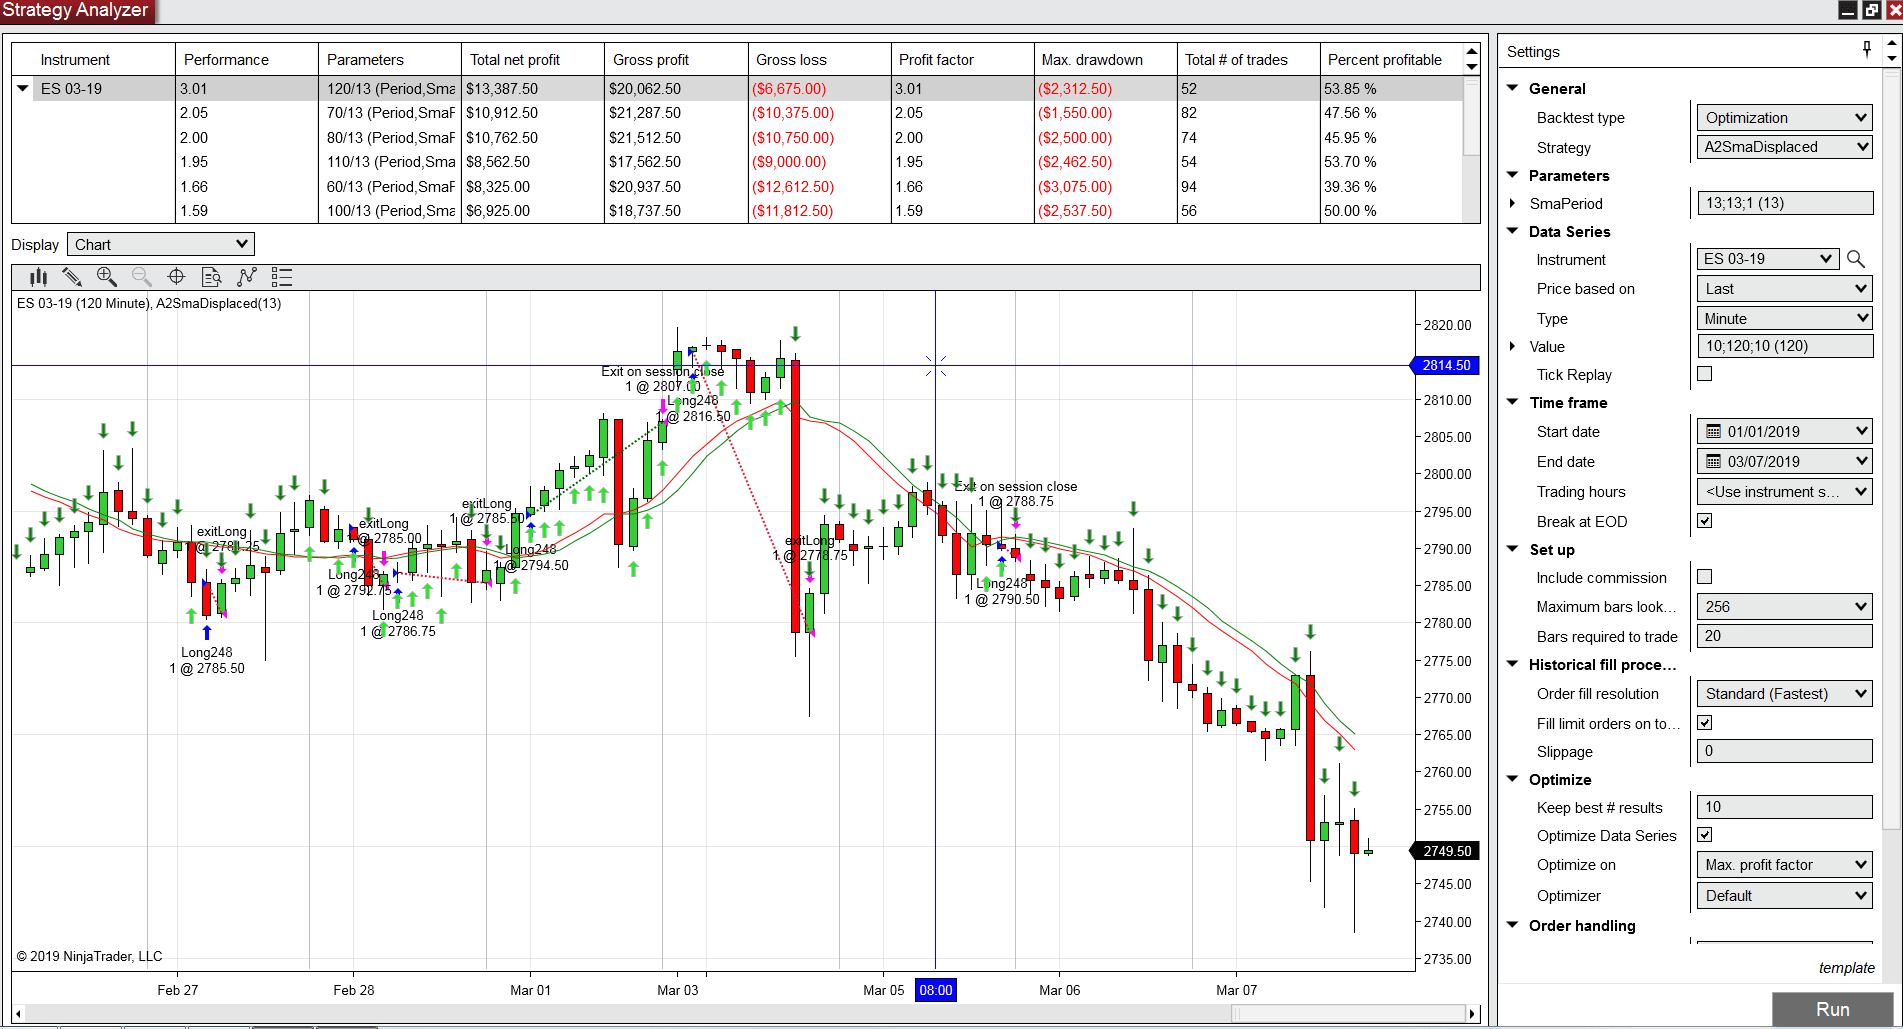Click the Bars required to trade field
1903x1029 pixels.
coord(1785,636)
